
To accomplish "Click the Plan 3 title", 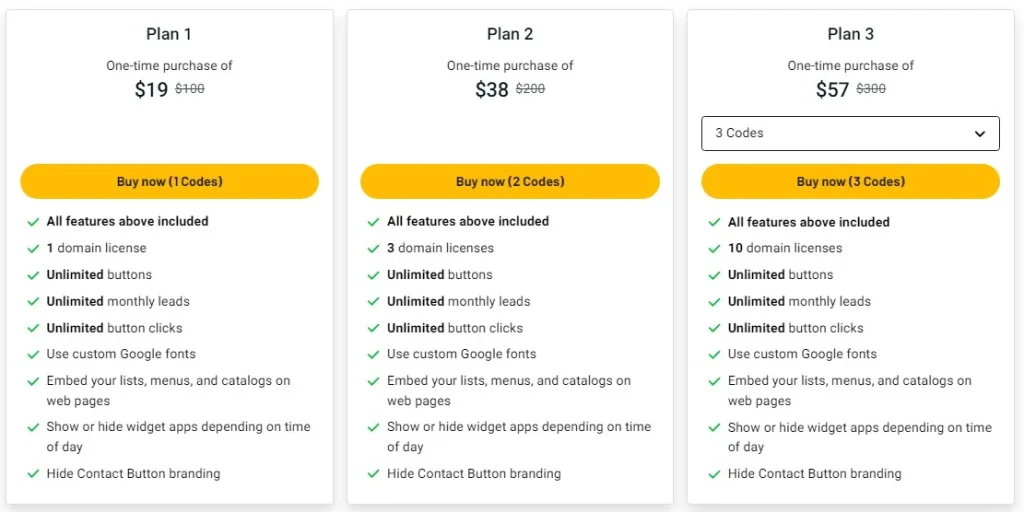I will coord(850,34).
